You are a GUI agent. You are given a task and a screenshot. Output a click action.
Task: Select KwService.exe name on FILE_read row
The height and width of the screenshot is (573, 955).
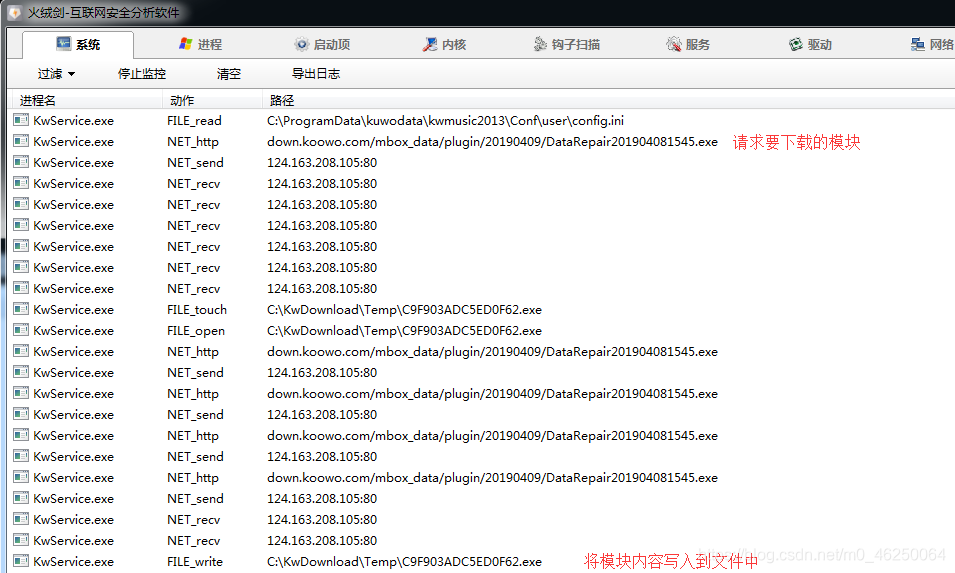pyautogui.click(x=74, y=121)
